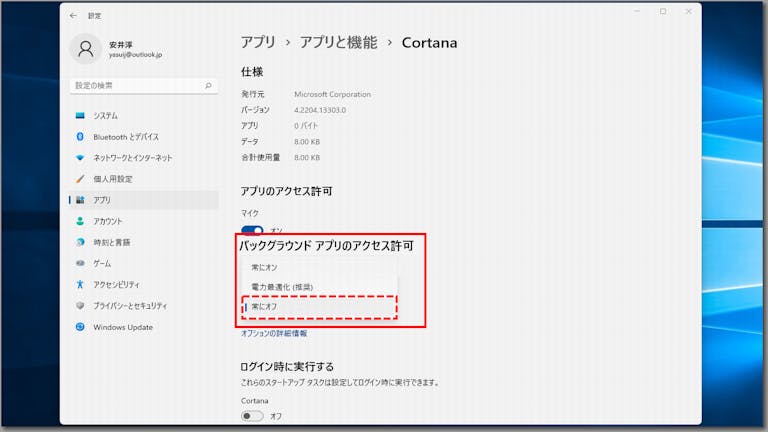Click the Microsoft Corporation publisher text

333,94
